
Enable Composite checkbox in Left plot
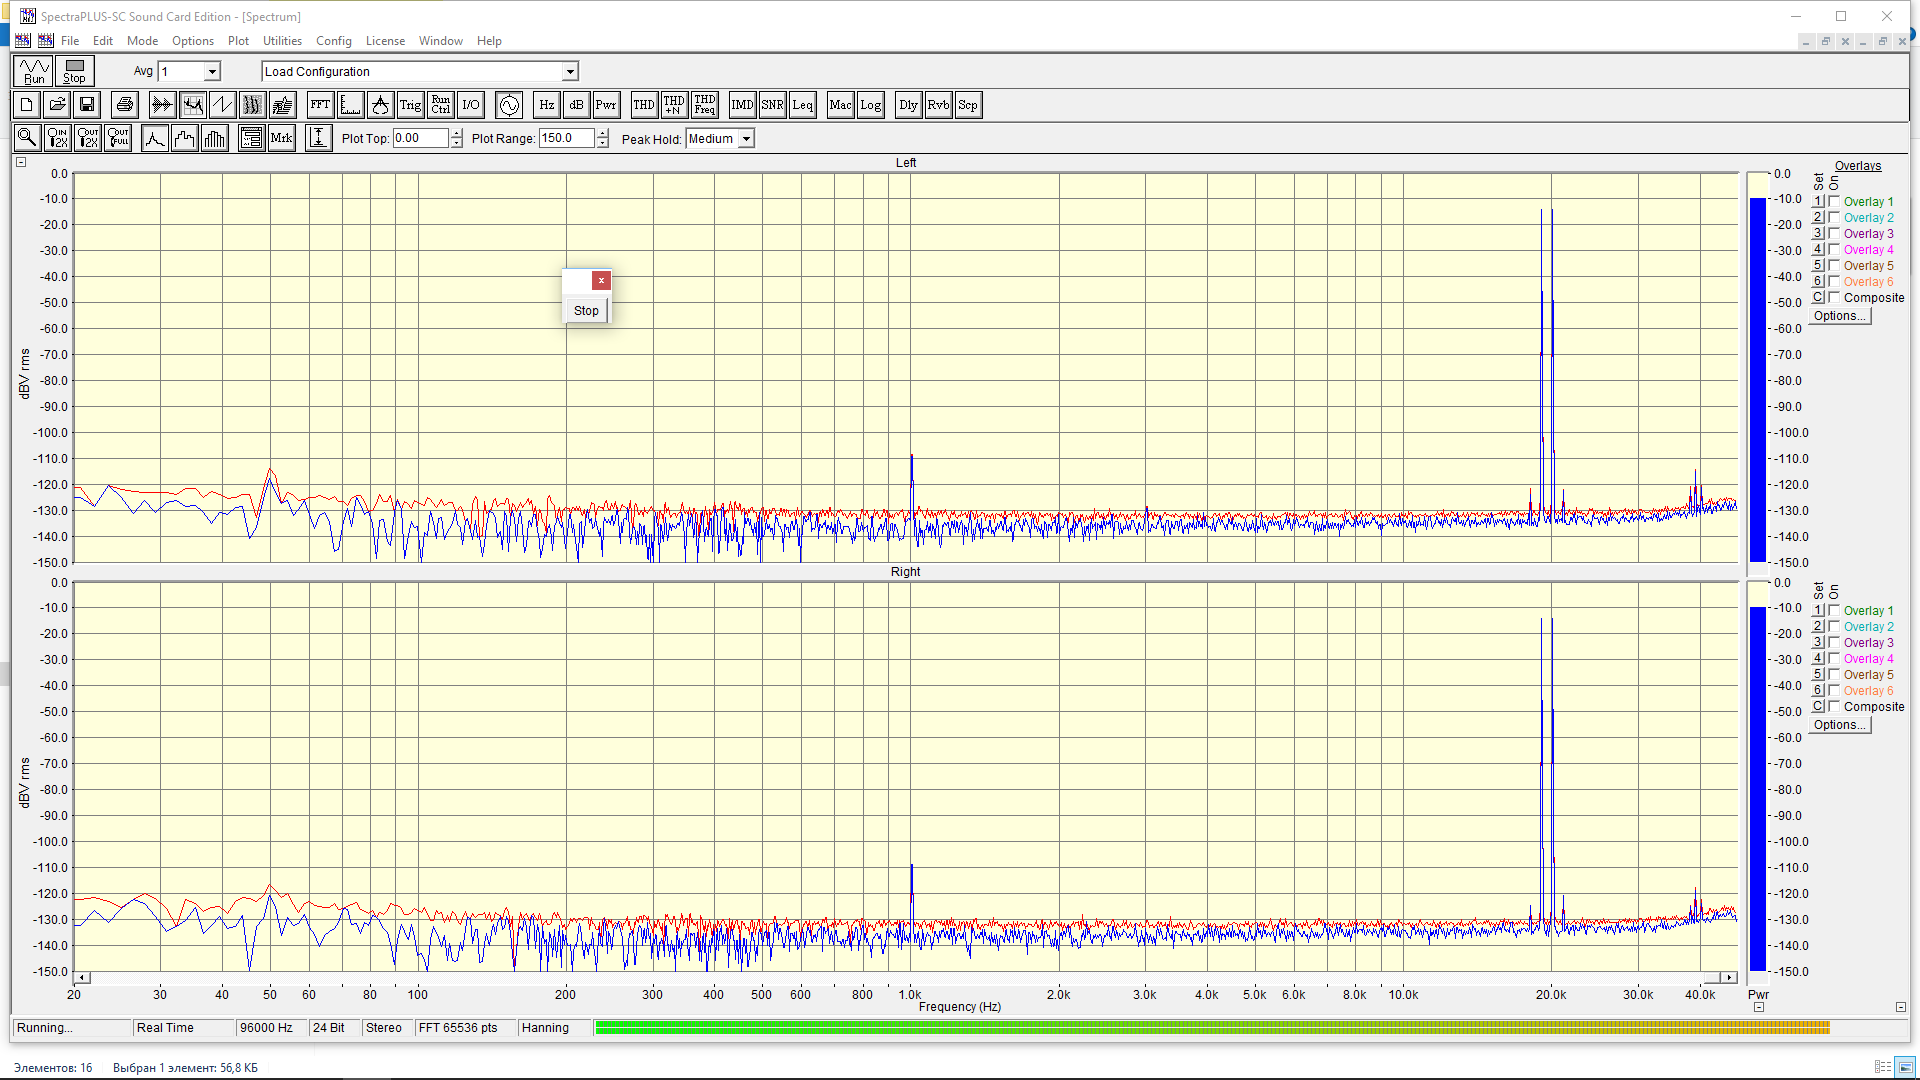pyautogui.click(x=1834, y=297)
